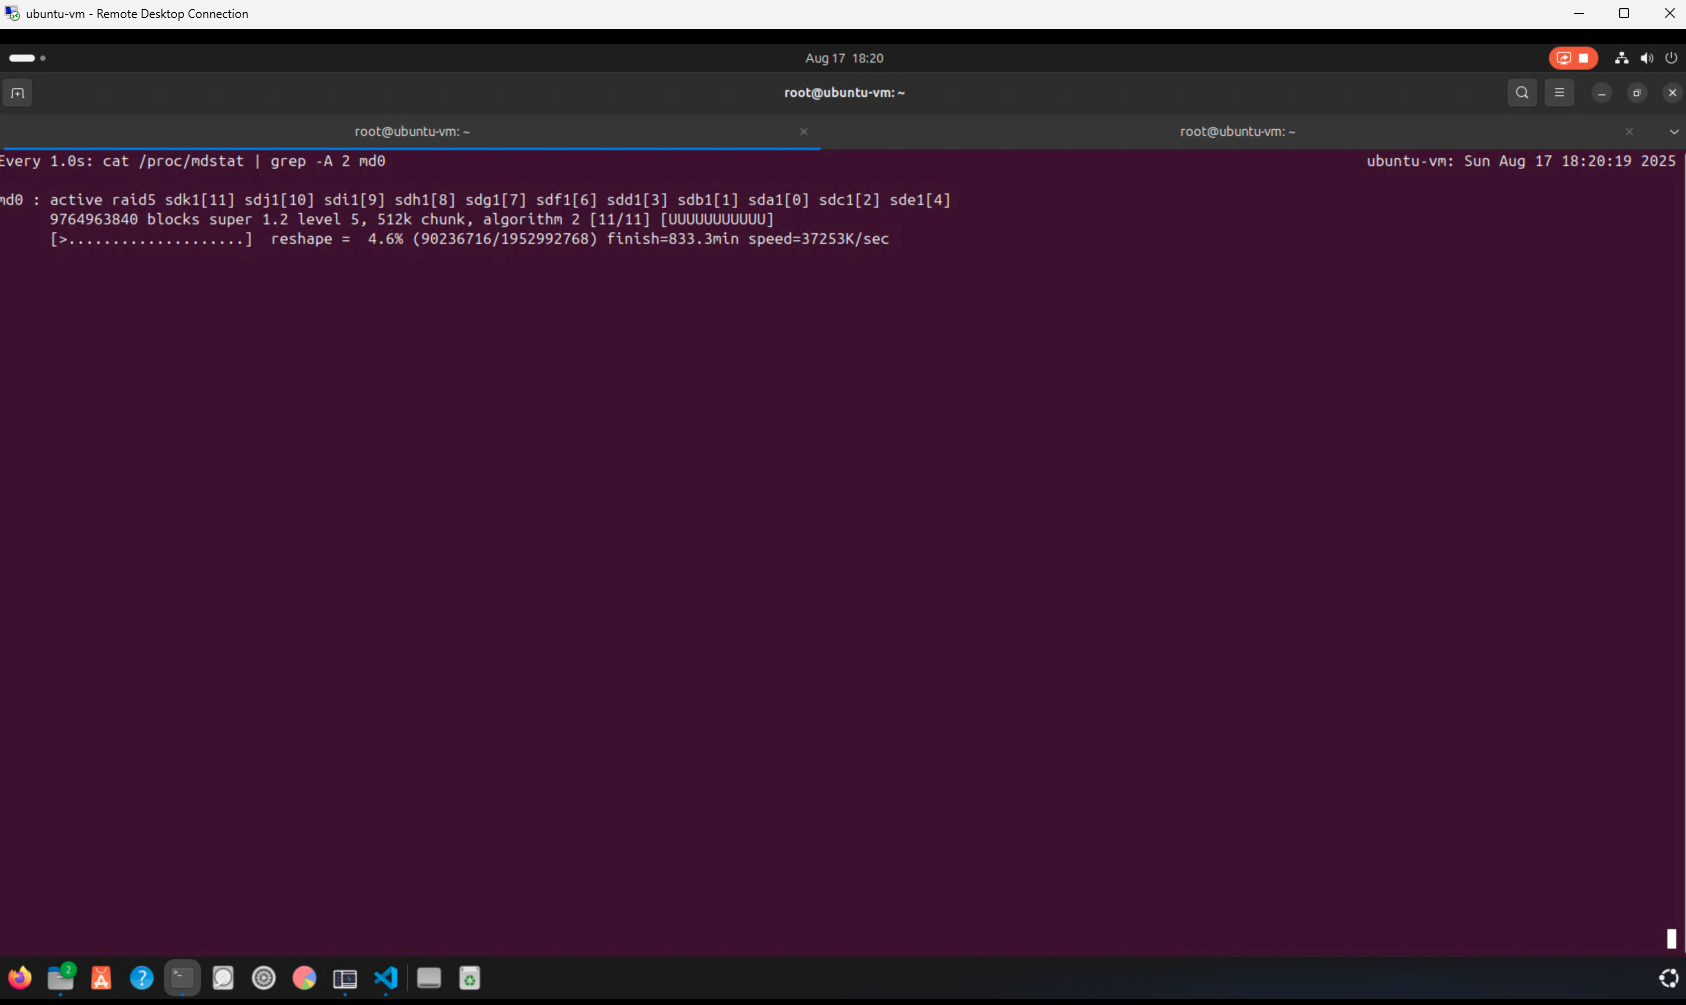The image size is (1686, 1005).
Task: Click the 'sda1[0]' device entry
Action: click(x=779, y=200)
